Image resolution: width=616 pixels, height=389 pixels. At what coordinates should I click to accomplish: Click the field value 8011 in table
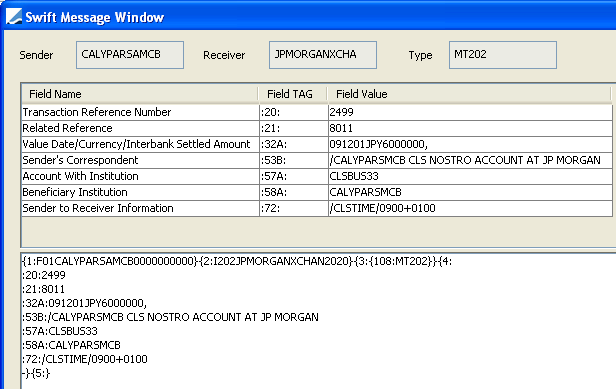click(x=470, y=128)
